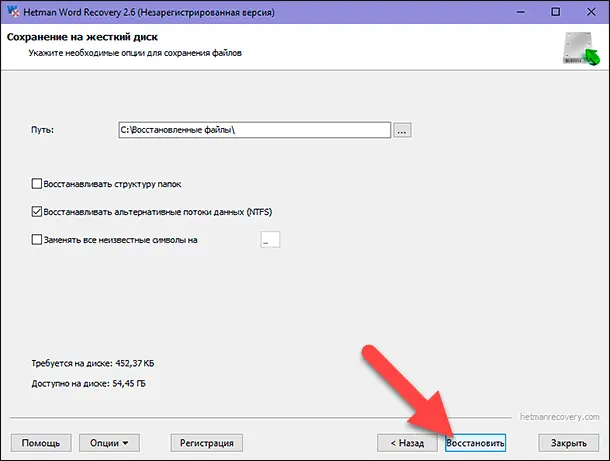
Task: Click the Hetman Word Recovery title bar icon
Action: [x=12, y=11]
